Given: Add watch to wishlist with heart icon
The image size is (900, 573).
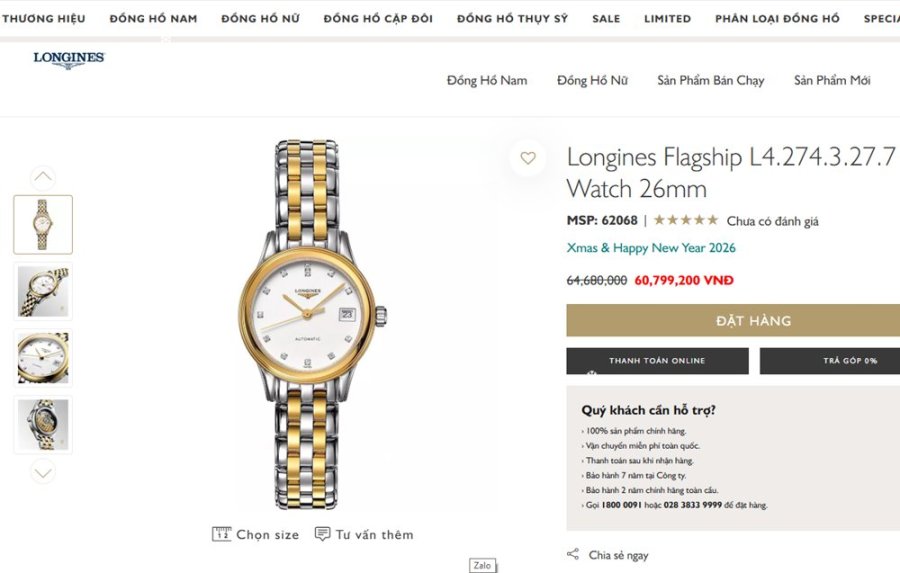Looking at the screenshot, I should tap(528, 158).
